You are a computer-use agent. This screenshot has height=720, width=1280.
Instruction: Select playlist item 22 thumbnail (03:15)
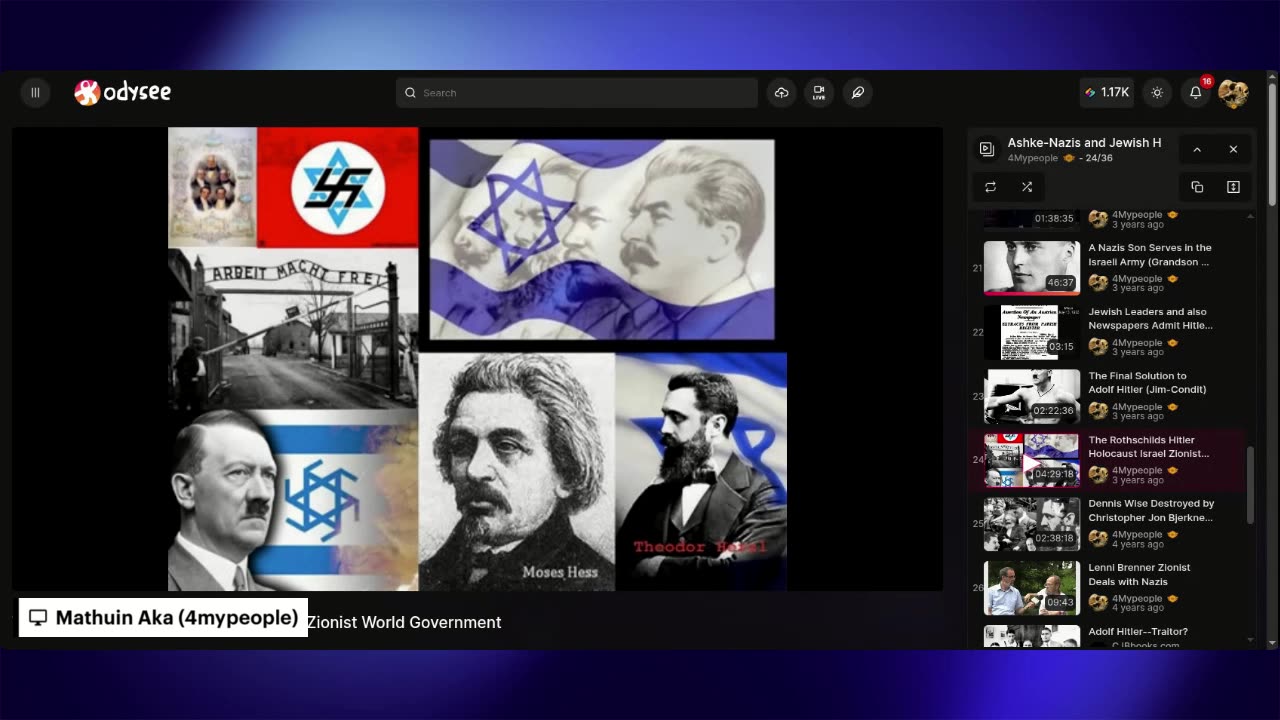(1032, 331)
